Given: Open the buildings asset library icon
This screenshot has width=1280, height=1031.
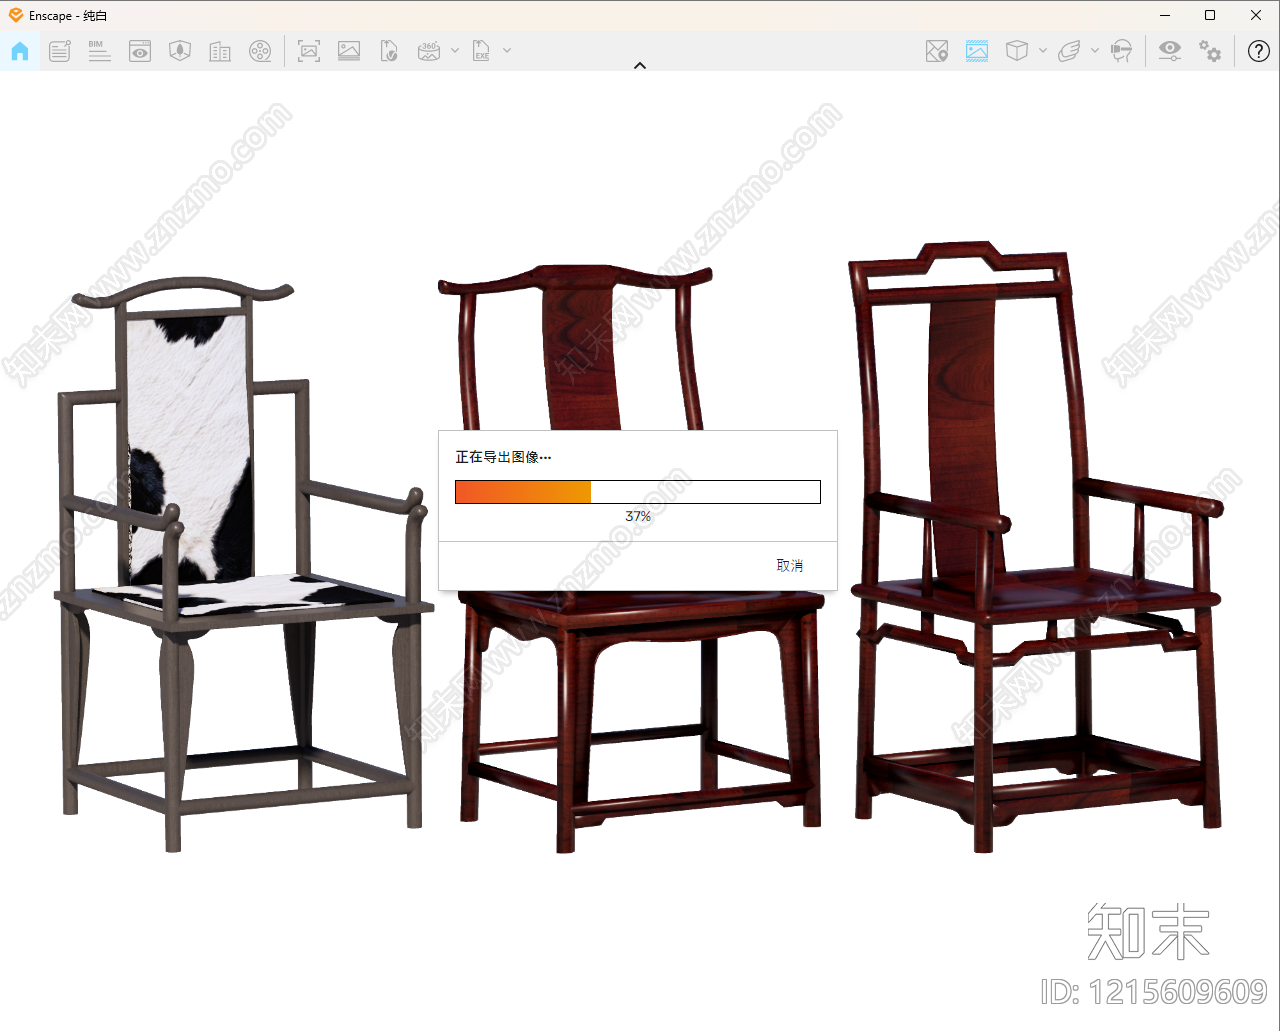Looking at the screenshot, I should click(x=220, y=51).
